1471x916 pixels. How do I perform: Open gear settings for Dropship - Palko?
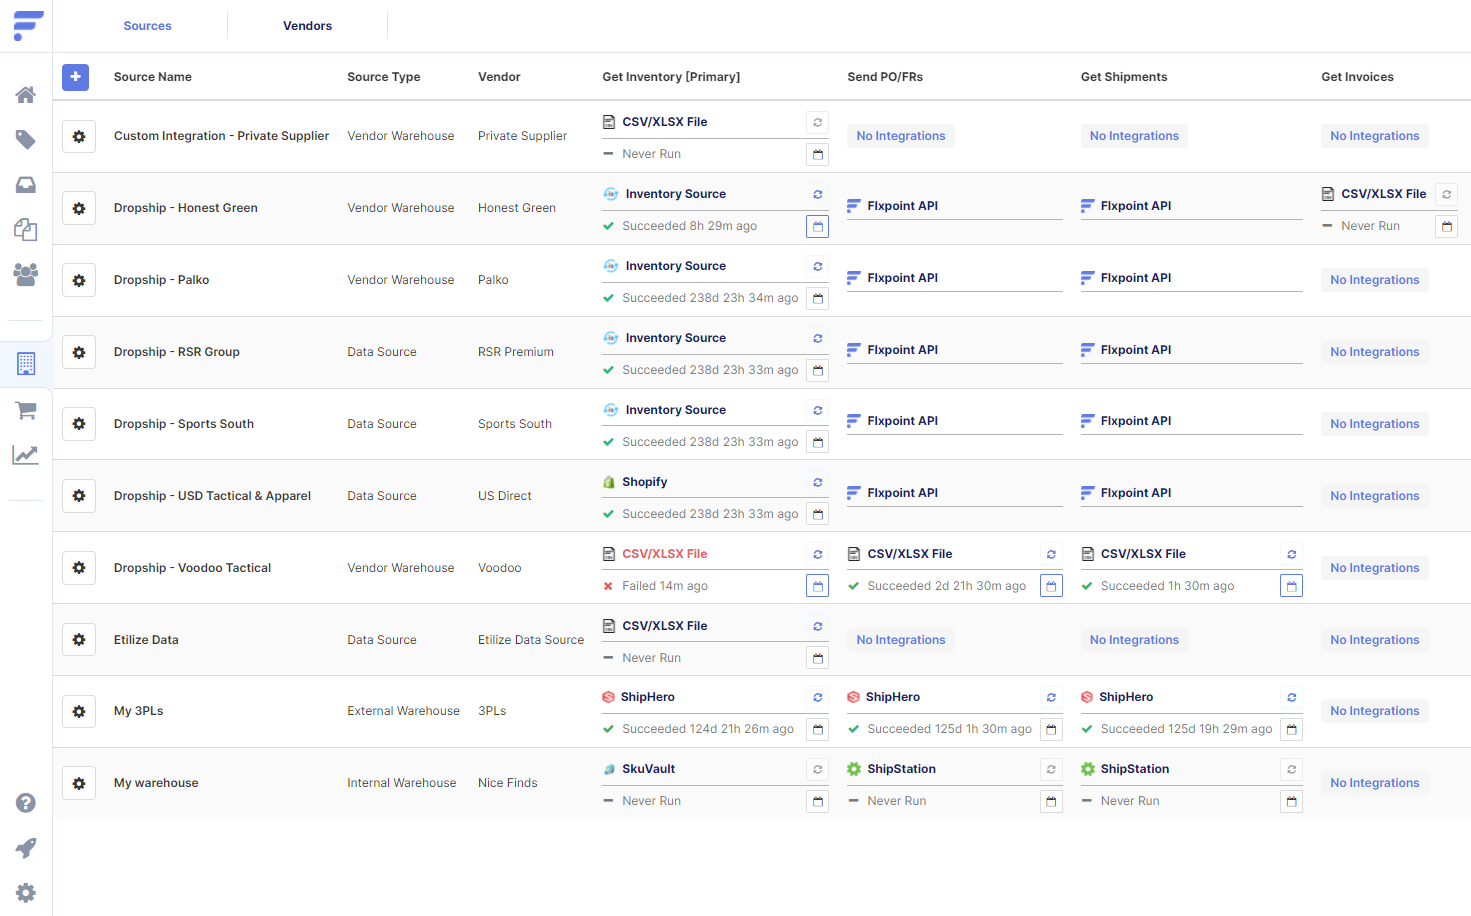pos(79,280)
